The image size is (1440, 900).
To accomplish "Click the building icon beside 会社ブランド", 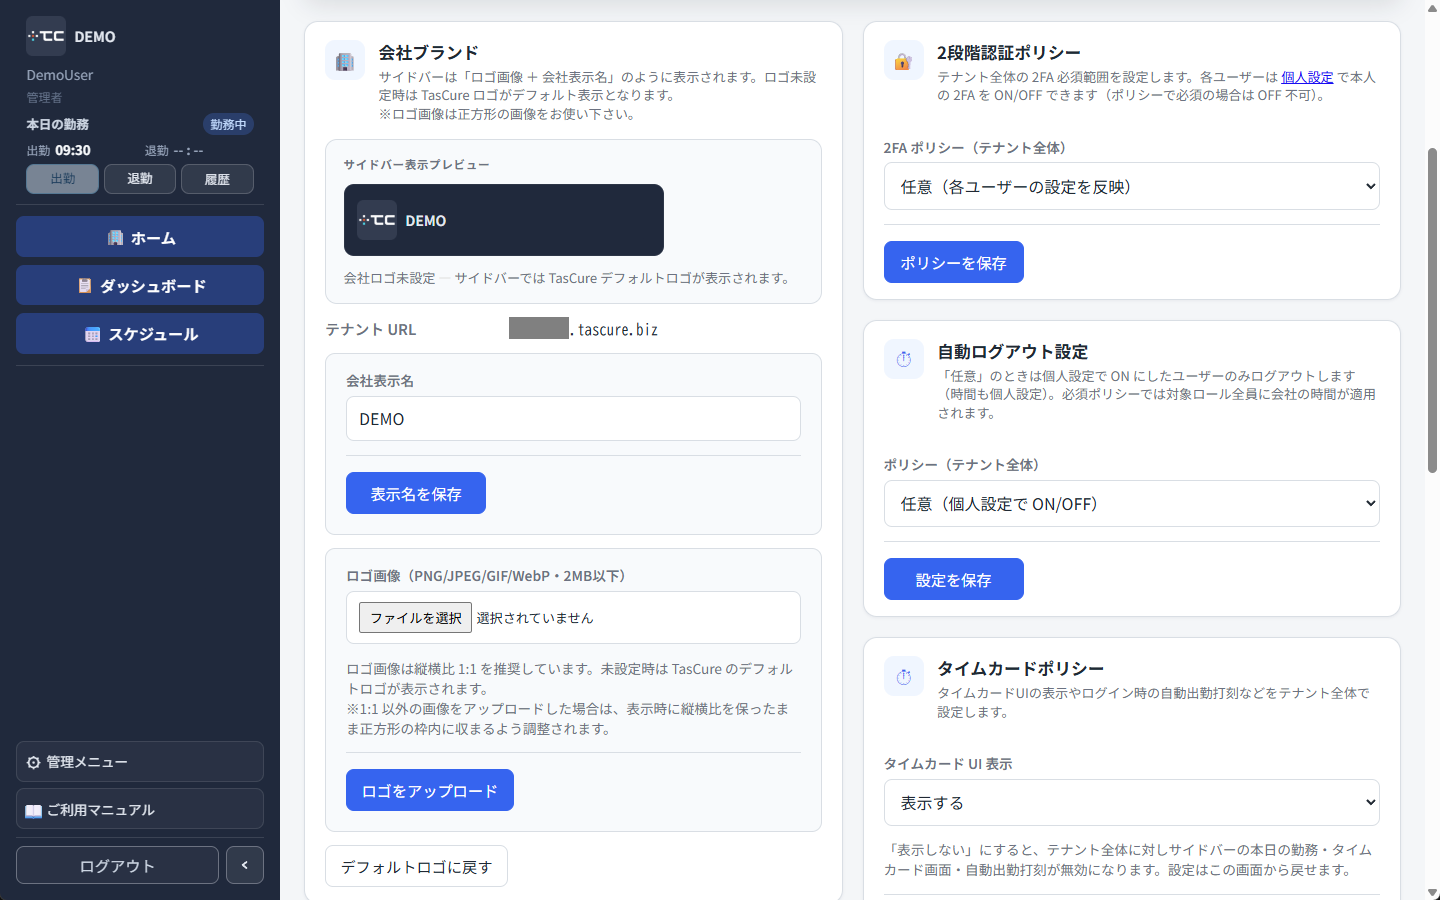I will [345, 61].
